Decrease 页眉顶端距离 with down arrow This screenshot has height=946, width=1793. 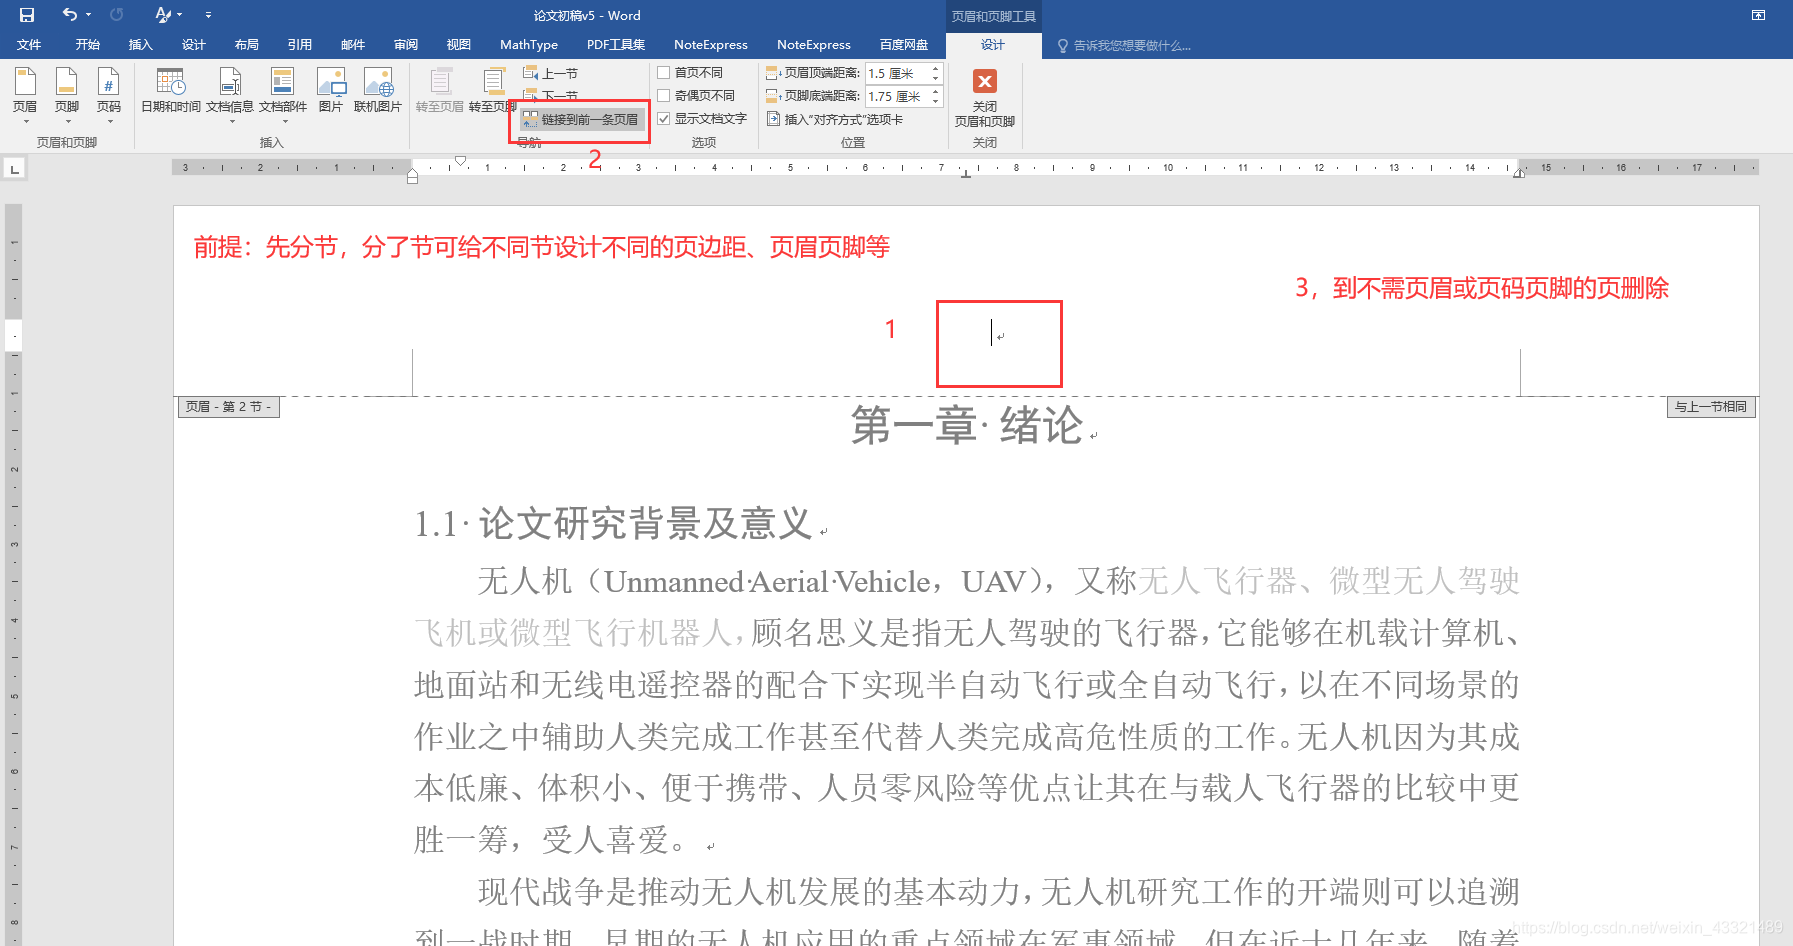click(x=936, y=78)
